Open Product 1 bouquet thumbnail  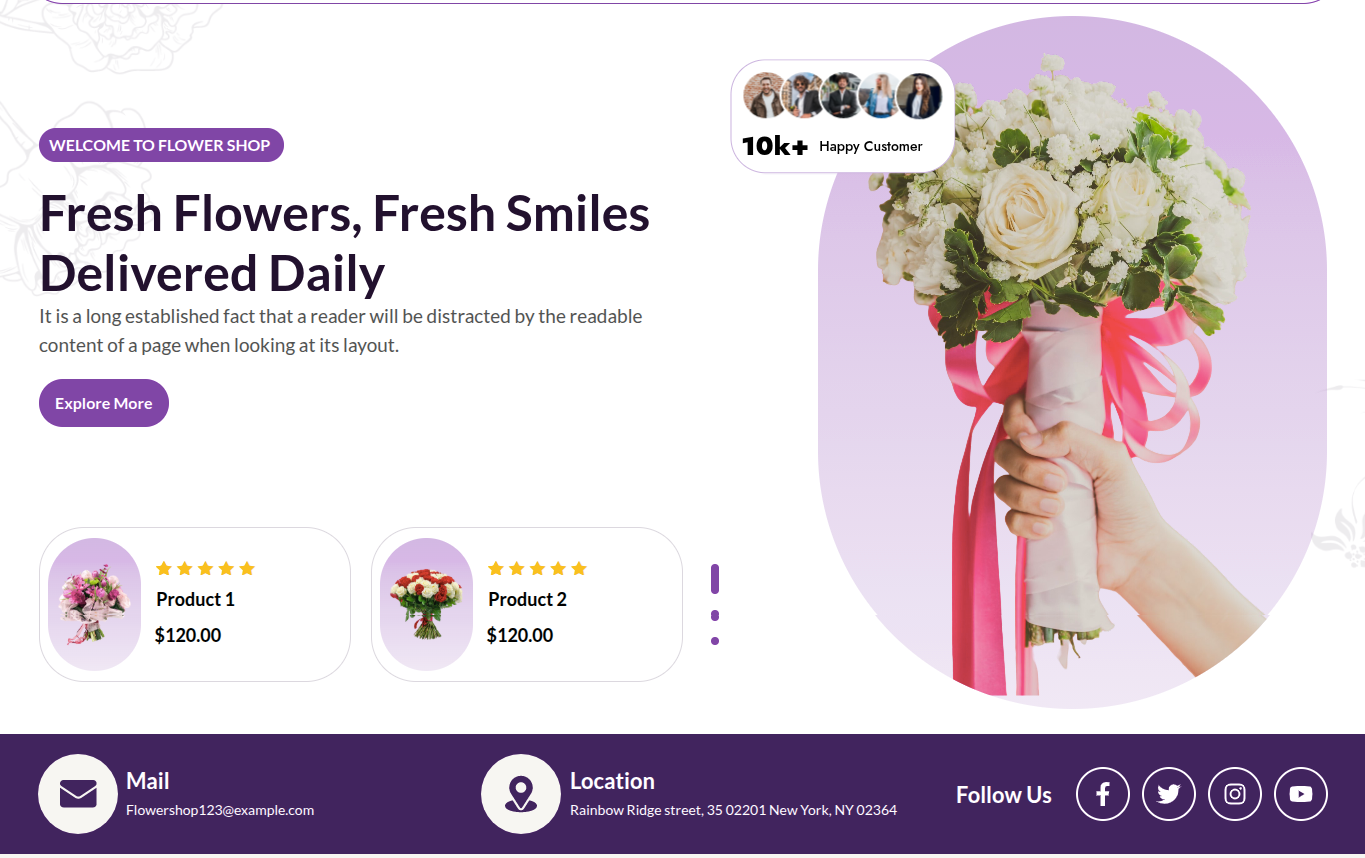(95, 605)
